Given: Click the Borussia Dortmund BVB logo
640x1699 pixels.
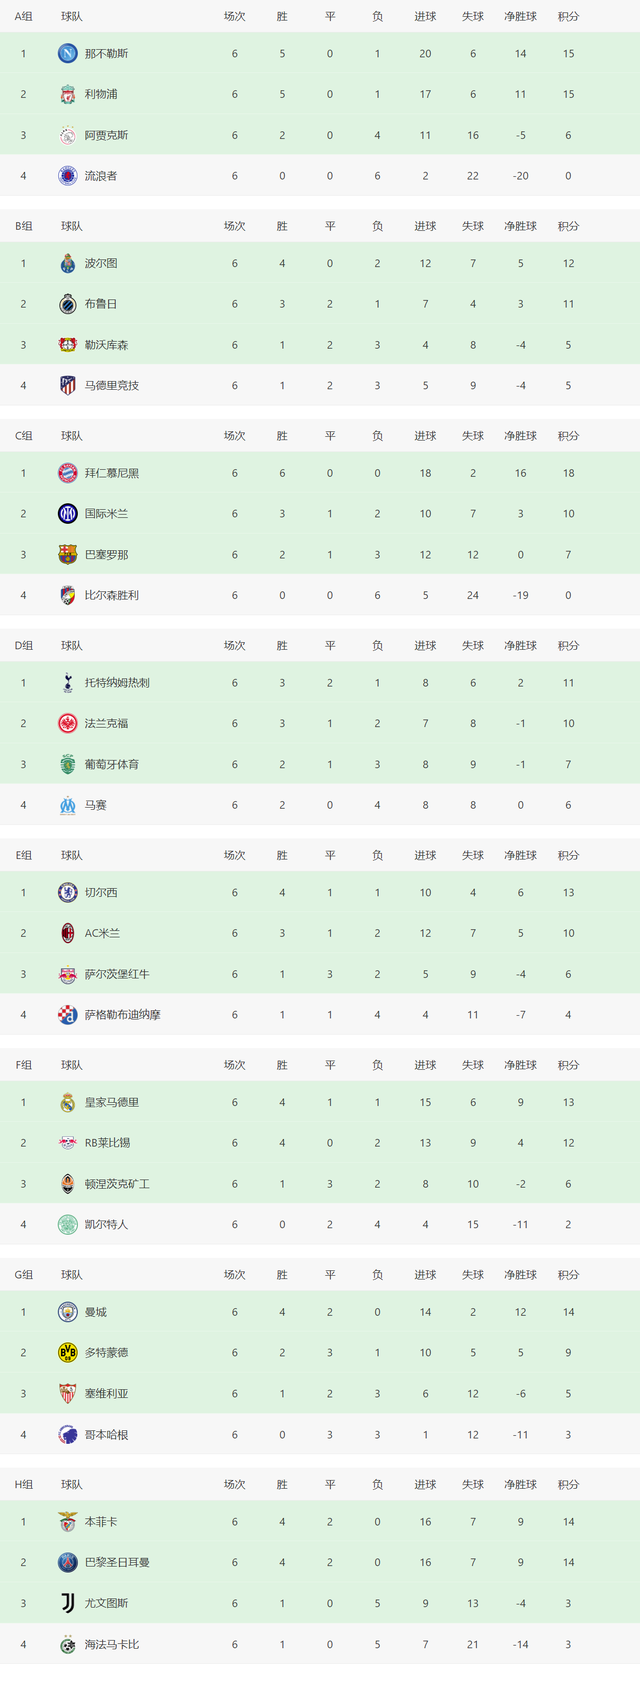Looking at the screenshot, I should coord(67,1353).
